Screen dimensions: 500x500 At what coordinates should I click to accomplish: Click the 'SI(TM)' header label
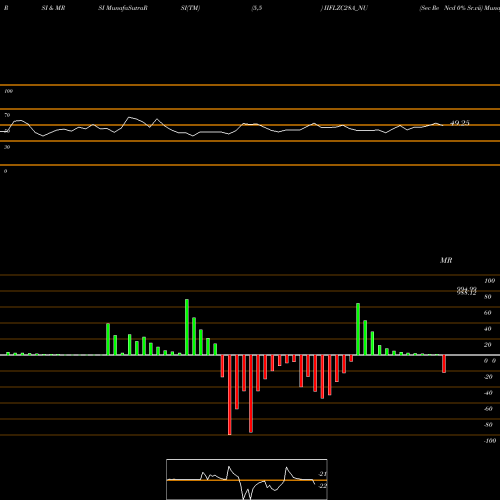click(190, 8)
